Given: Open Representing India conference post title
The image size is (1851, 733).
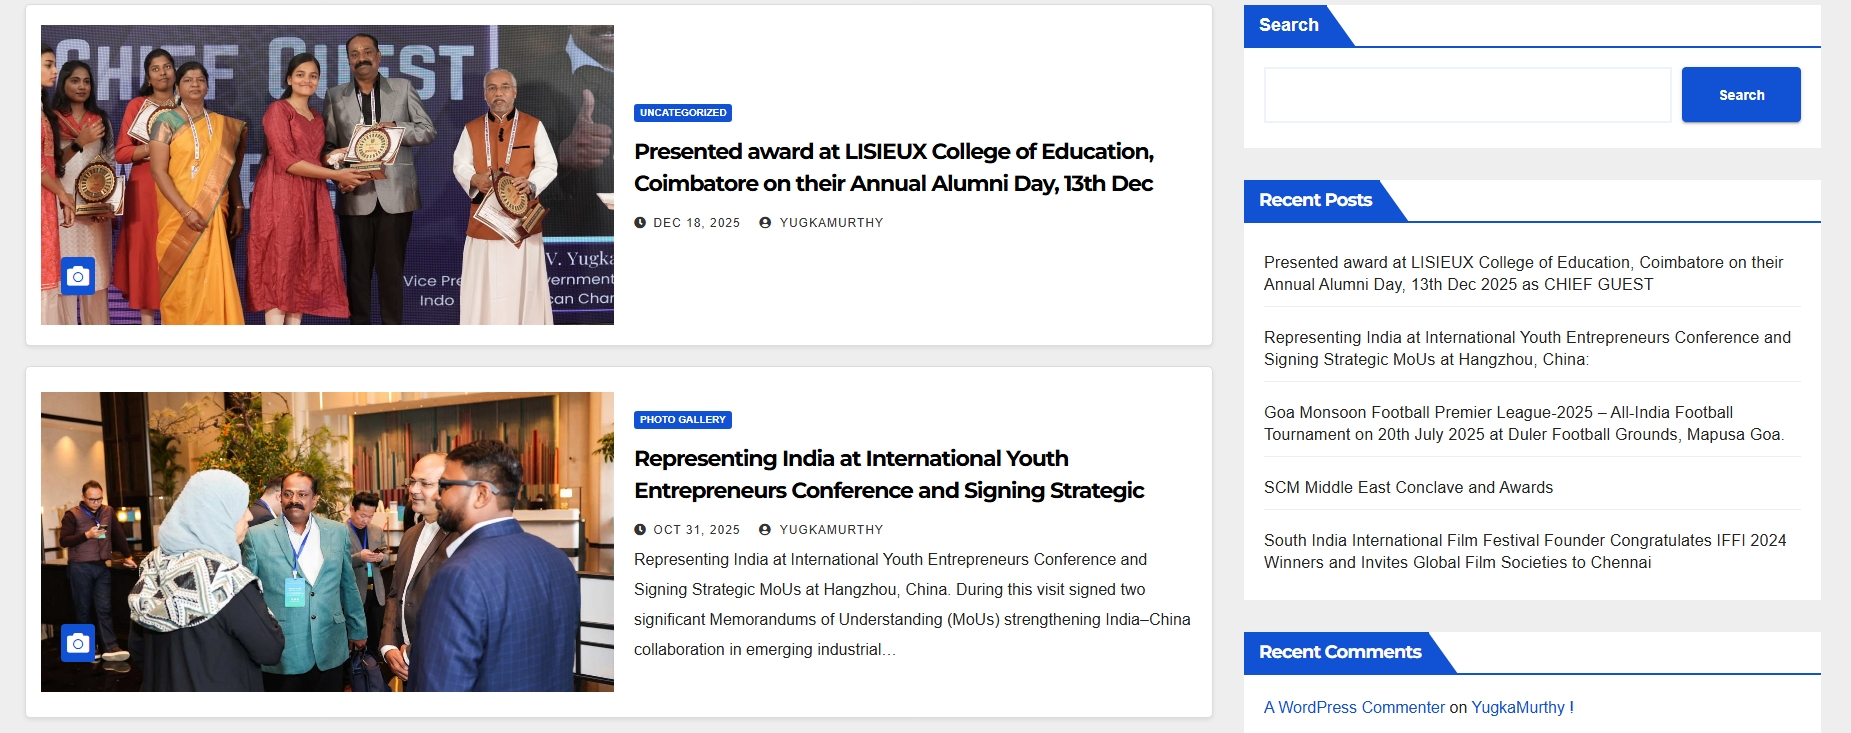Looking at the screenshot, I should [x=888, y=474].
